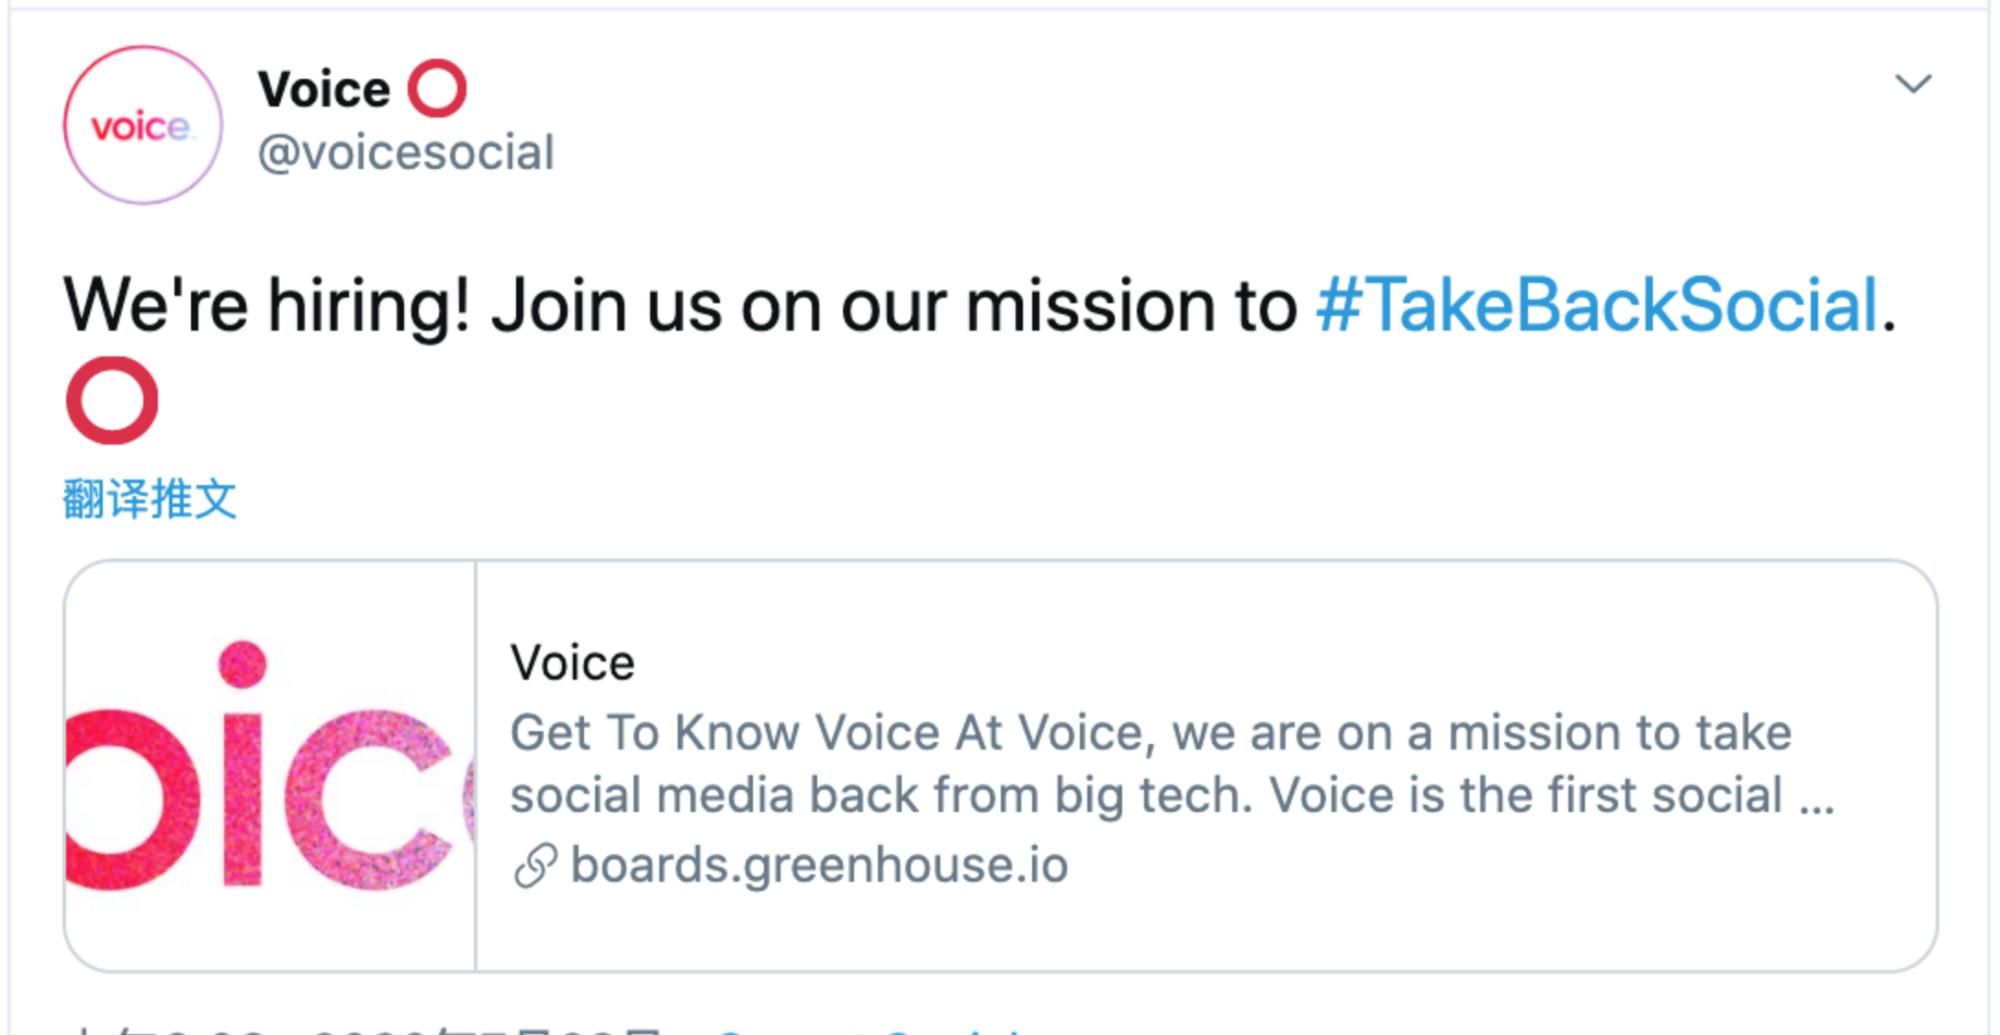
Task: Click the red circle emoji in tweet body
Action: (112, 400)
